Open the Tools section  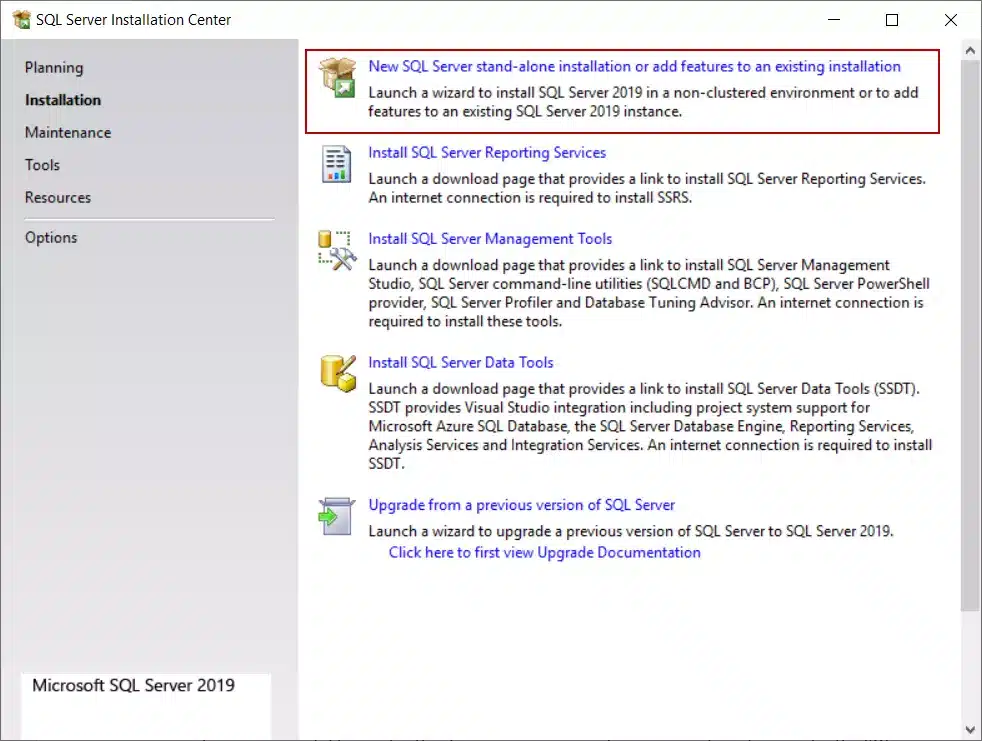[x=43, y=165]
